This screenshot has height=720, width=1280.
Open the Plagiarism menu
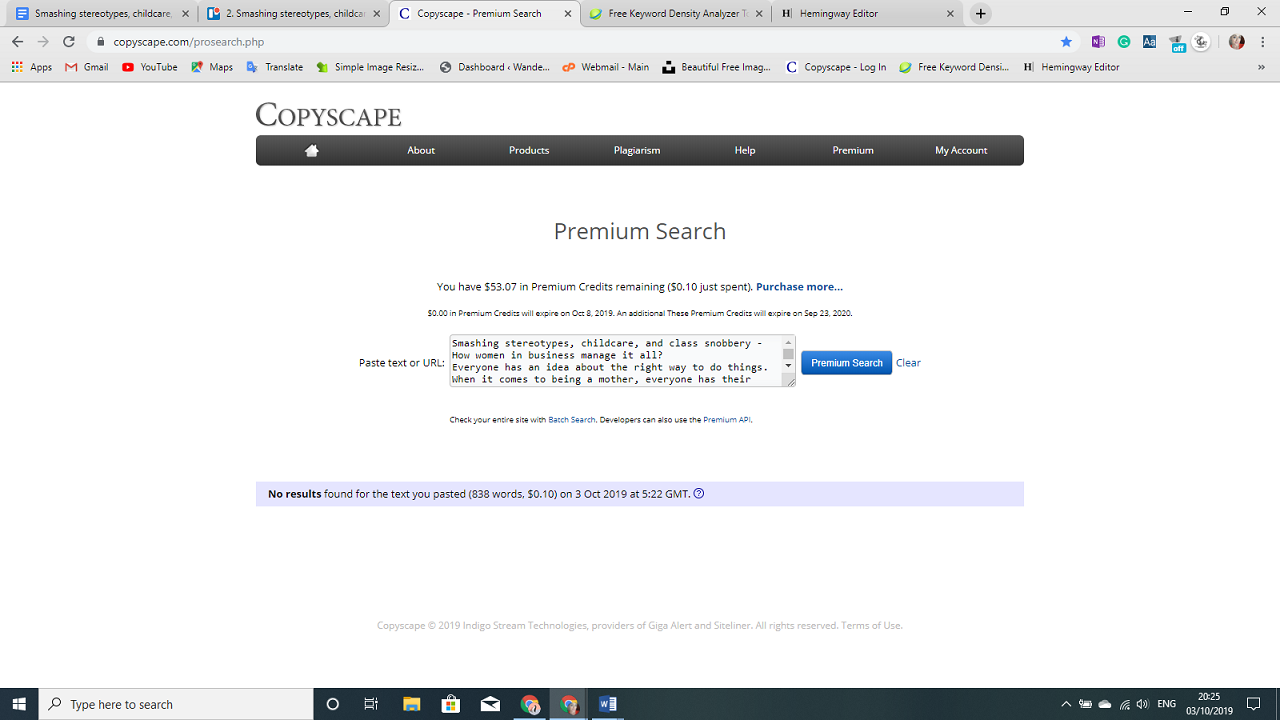637,150
